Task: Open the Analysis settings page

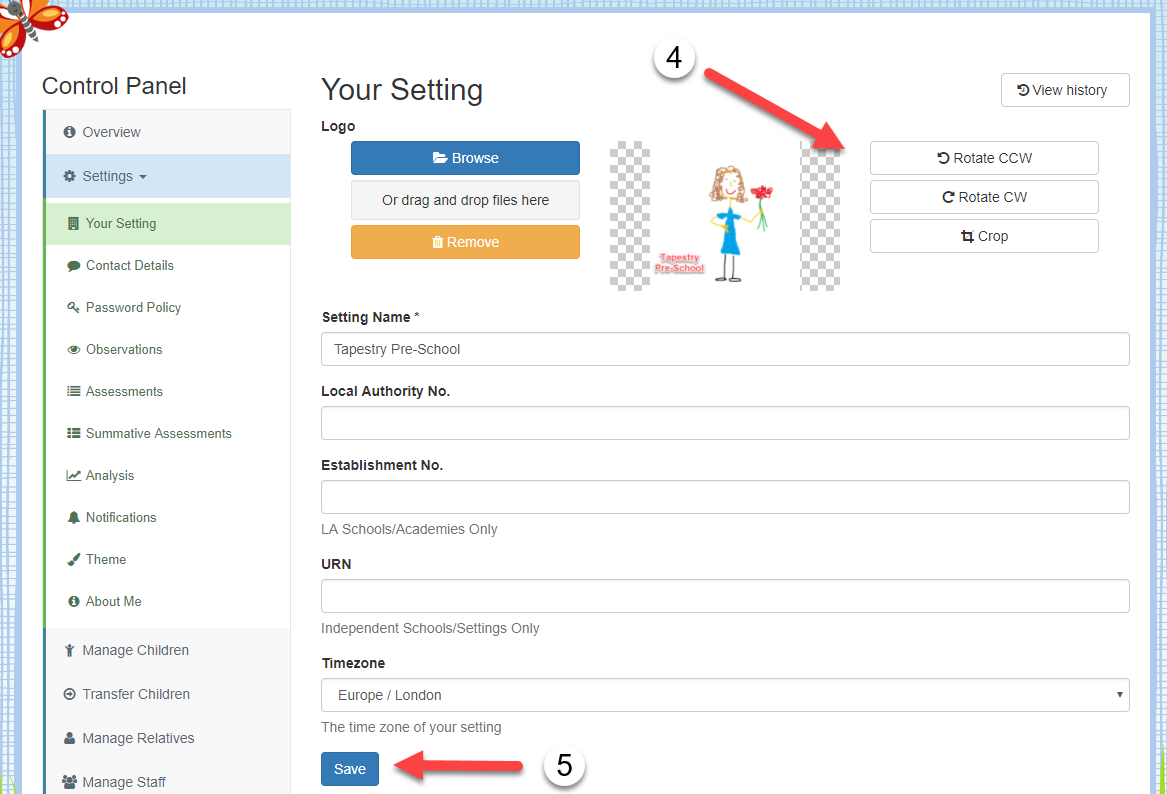Action: 168,476
